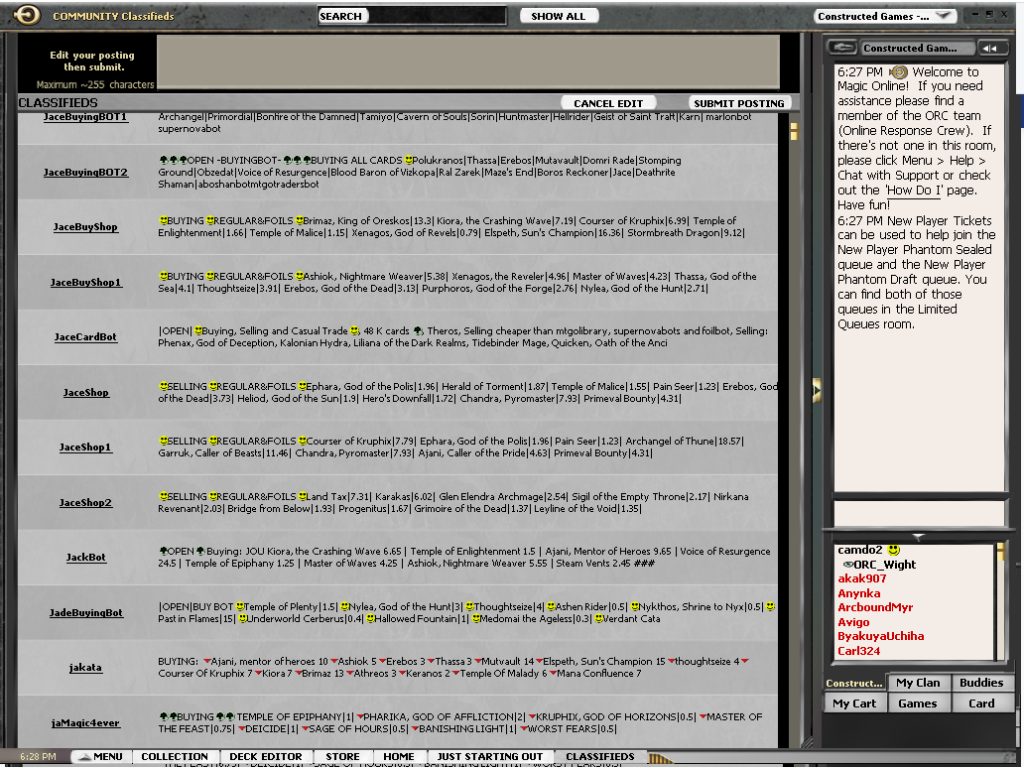Open seller JaceBuyingBOT2
Screen dimensions: 1024x768
click(x=86, y=172)
